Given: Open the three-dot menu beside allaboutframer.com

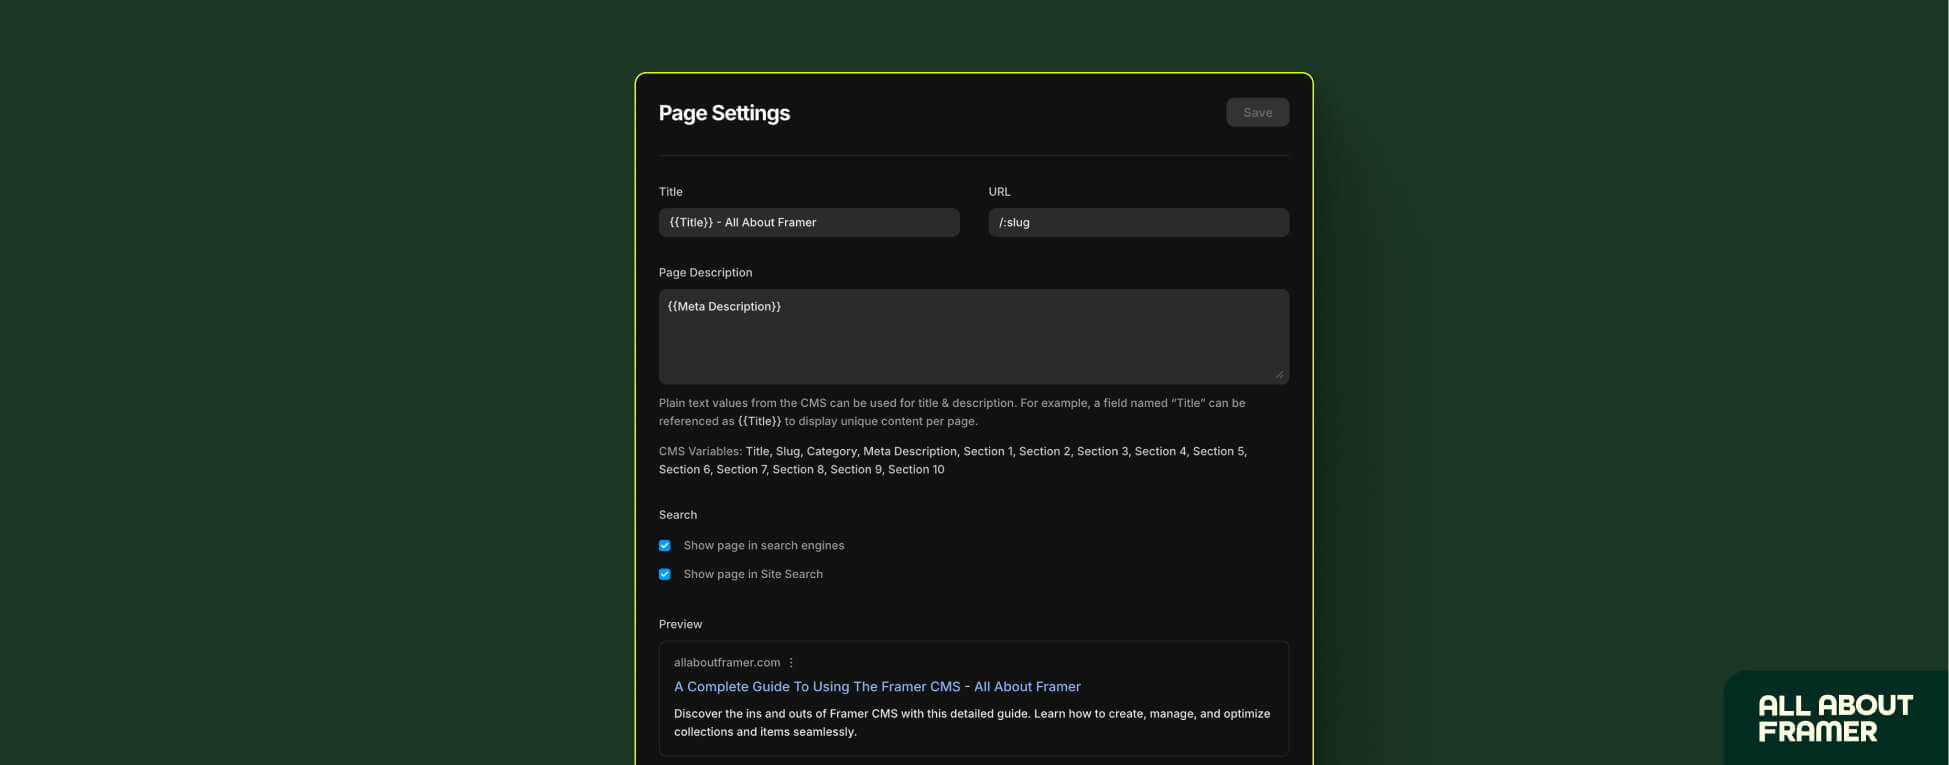Looking at the screenshot, I should (x=791, y=662).
